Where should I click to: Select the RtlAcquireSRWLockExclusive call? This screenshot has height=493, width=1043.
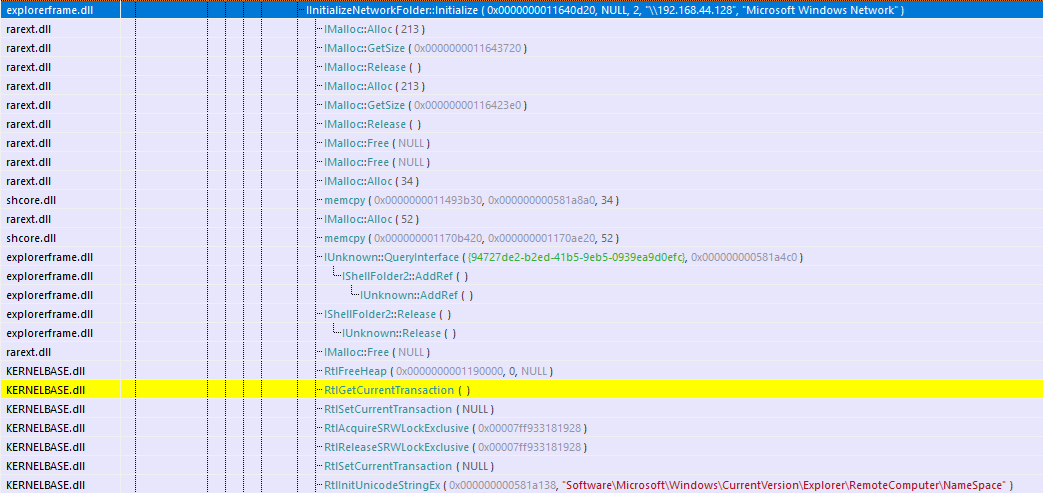[455, 427]
